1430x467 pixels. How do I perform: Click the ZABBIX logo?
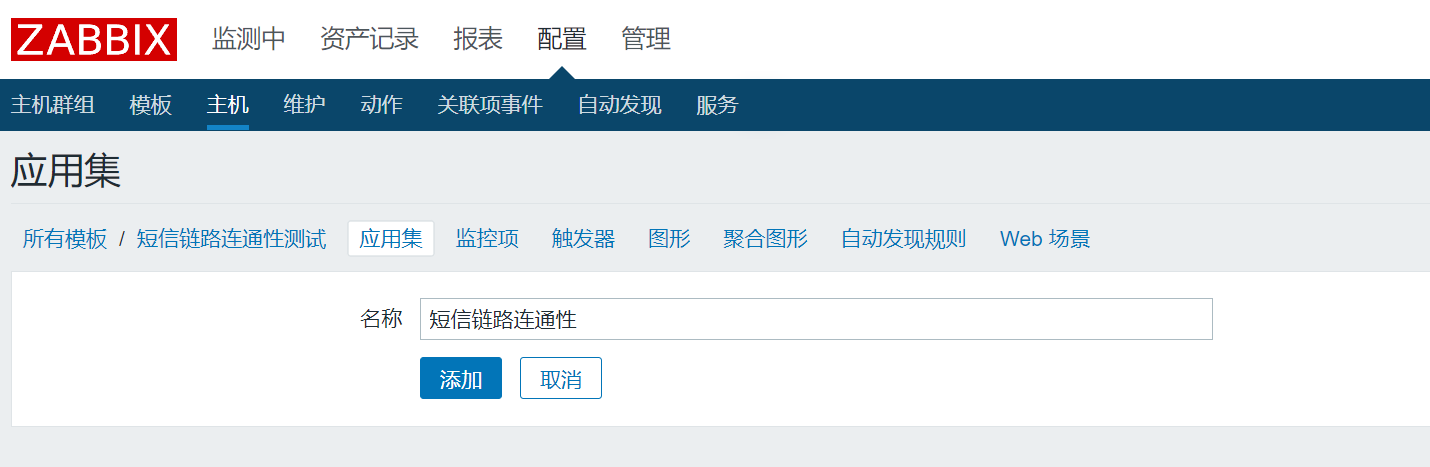94,40
